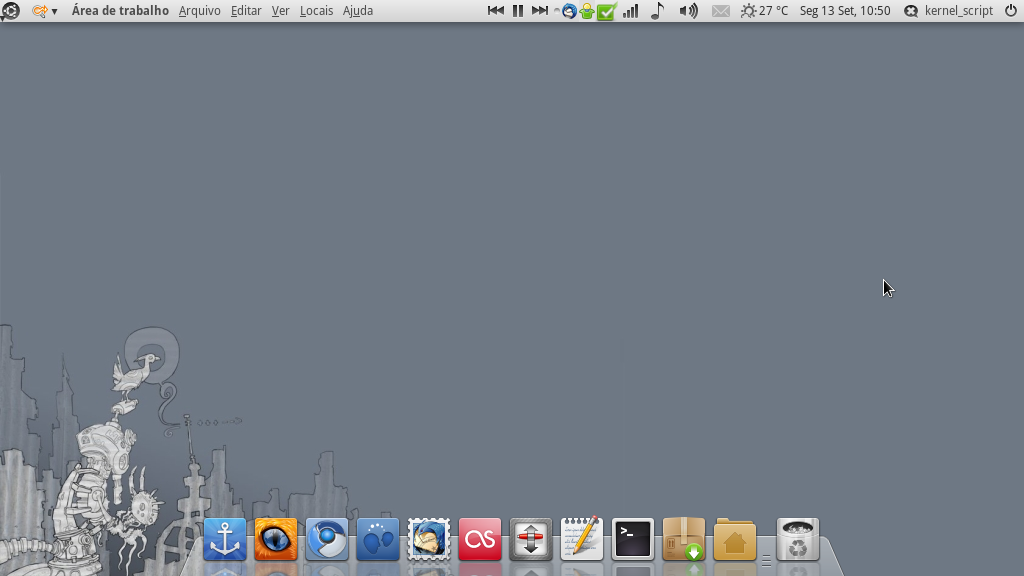Open the blue footprints app in dock
This screenshot has height=576, width=1024.
377,539
